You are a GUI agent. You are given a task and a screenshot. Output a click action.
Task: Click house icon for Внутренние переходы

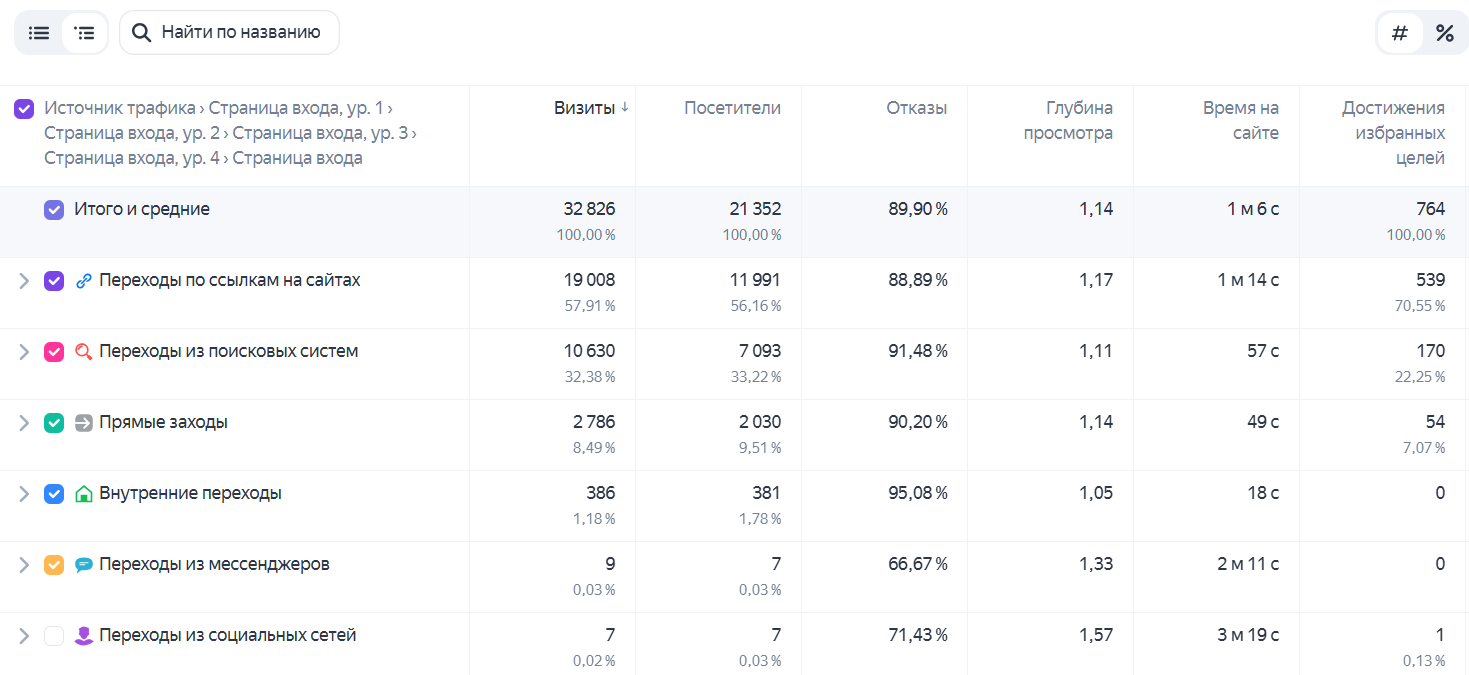pos(84,494)
